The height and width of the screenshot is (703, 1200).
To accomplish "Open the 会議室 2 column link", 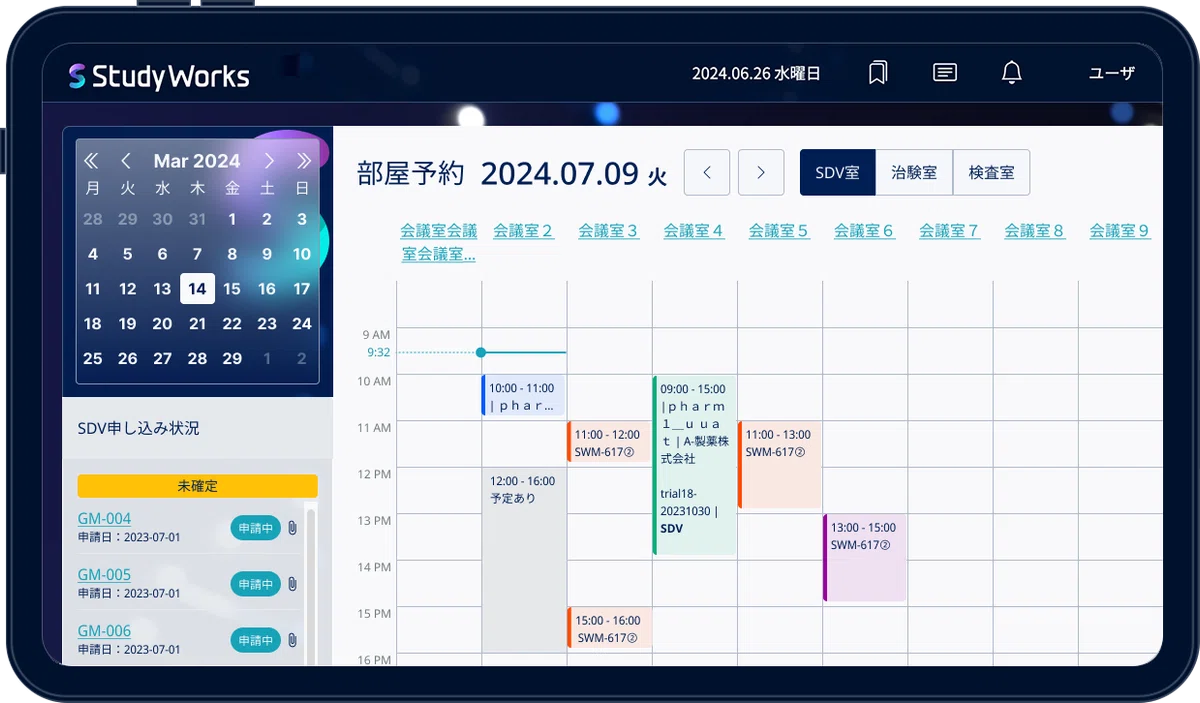I will coord(523,231).
